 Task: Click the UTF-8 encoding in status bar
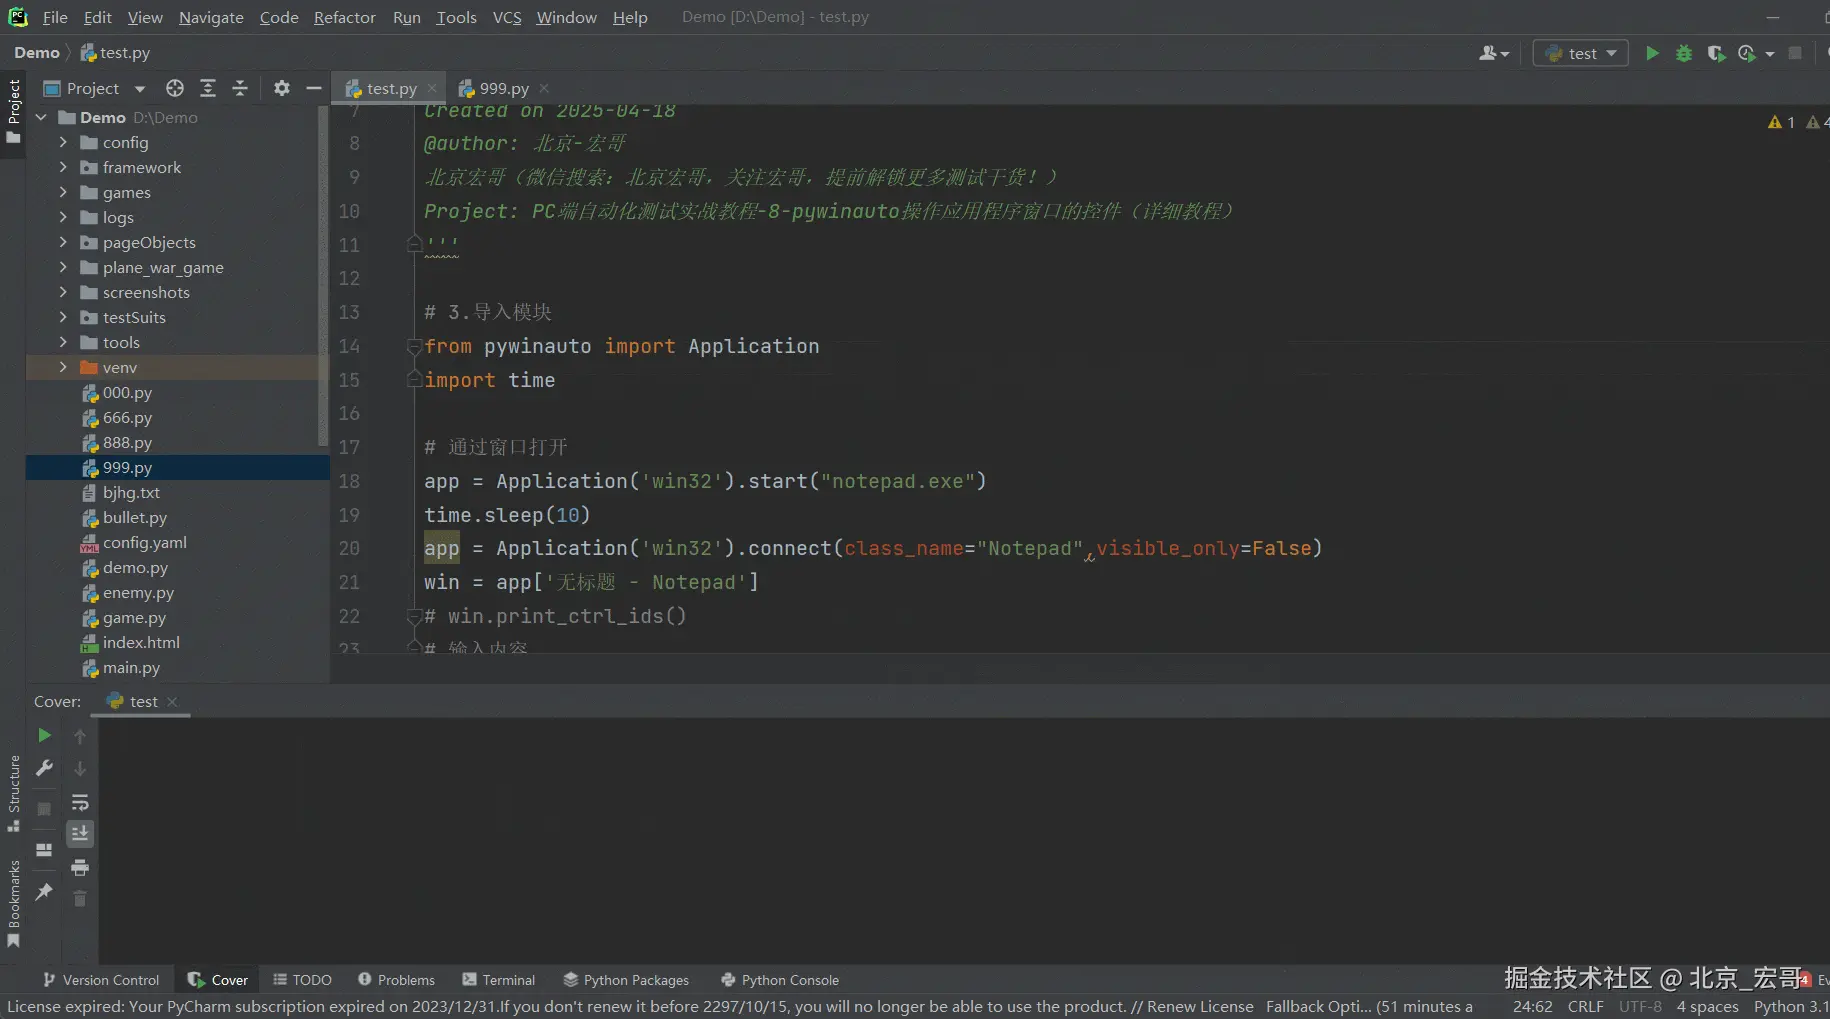(x=1640, y=1007)
